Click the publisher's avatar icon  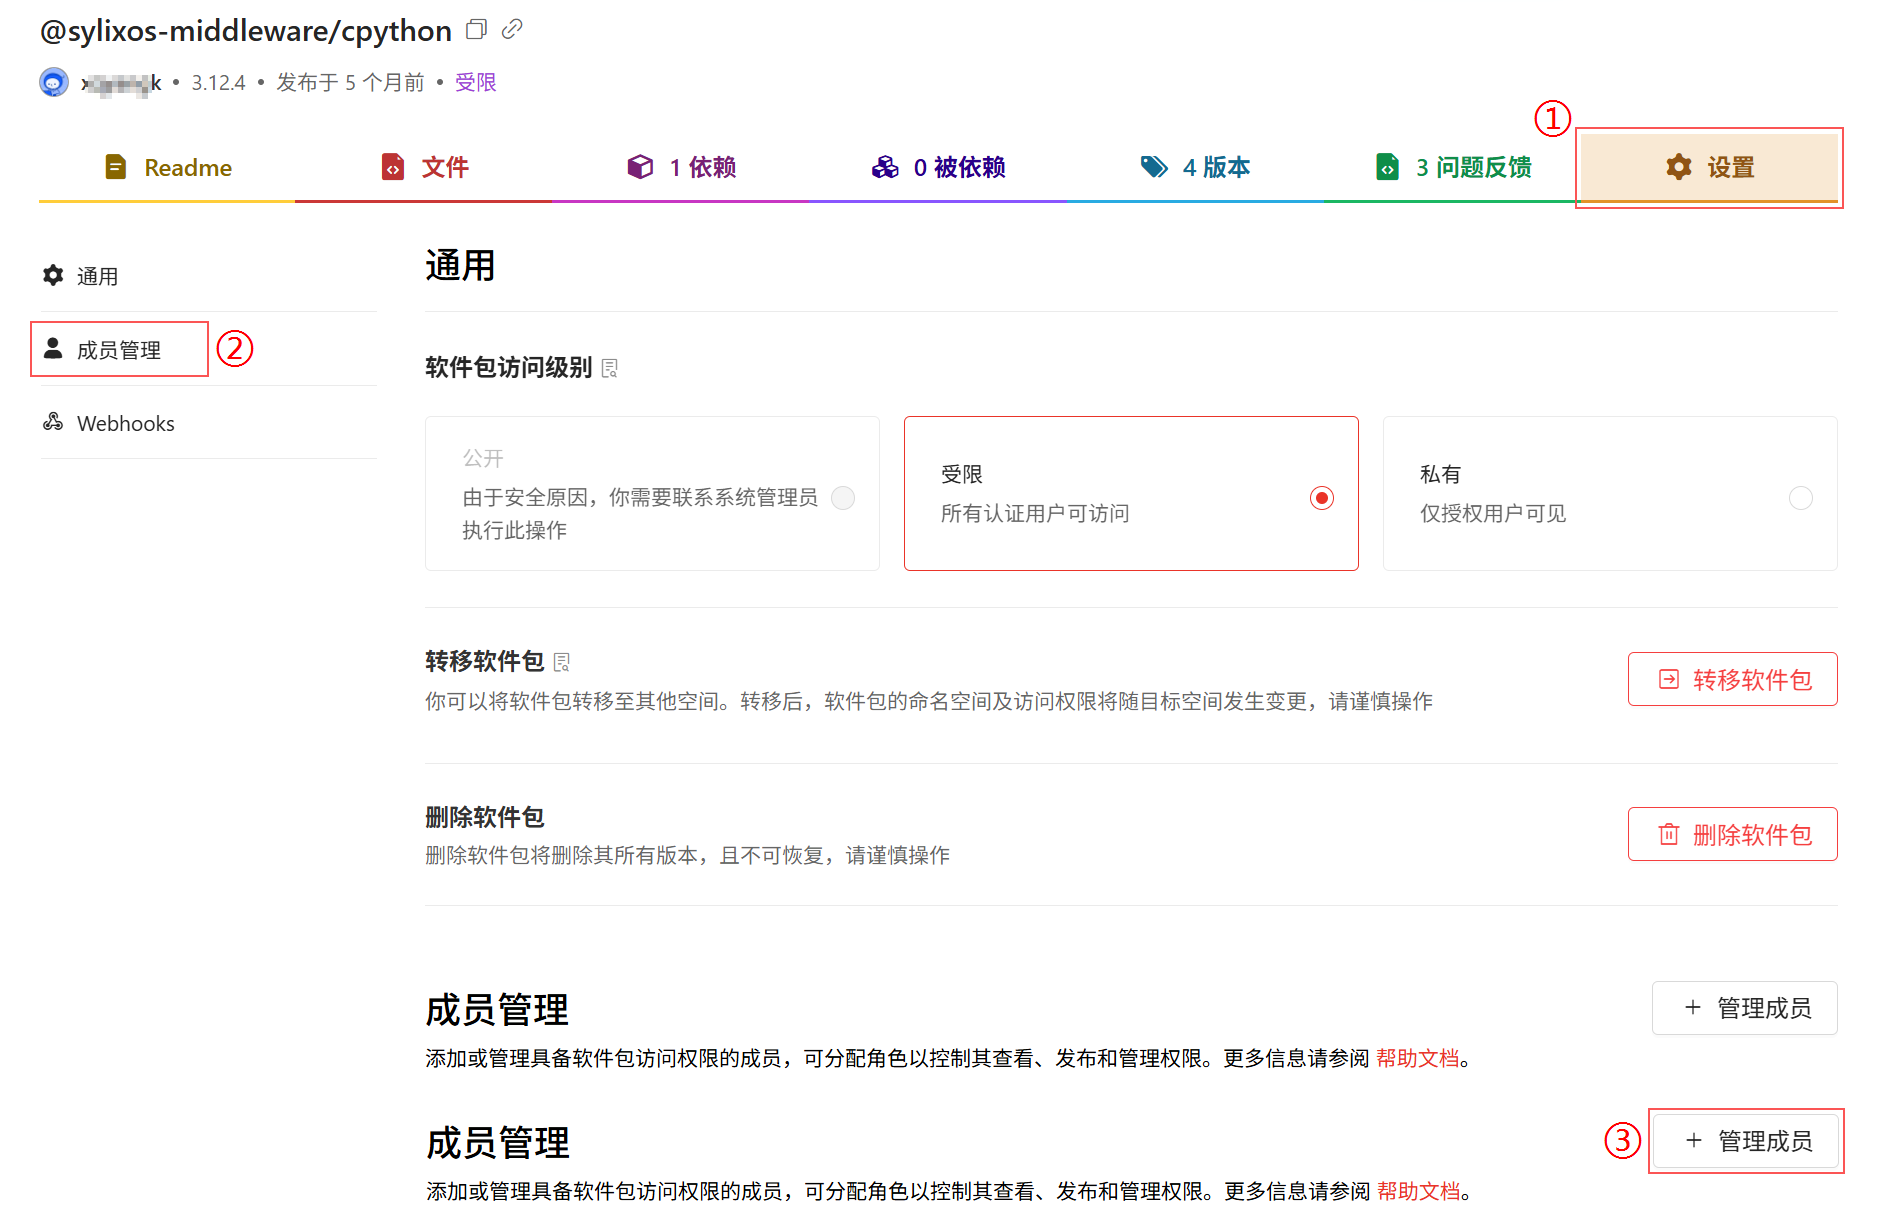coord(54,82)
